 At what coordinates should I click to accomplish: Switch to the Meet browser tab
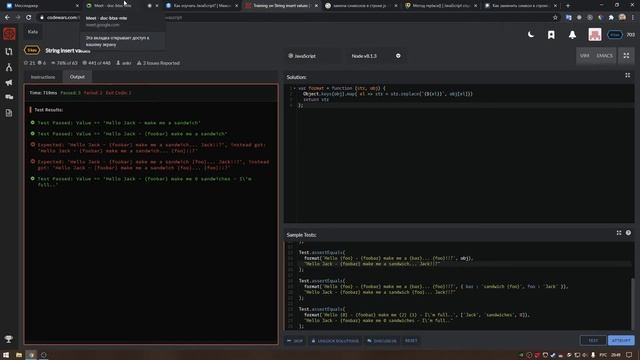[116, 6]
